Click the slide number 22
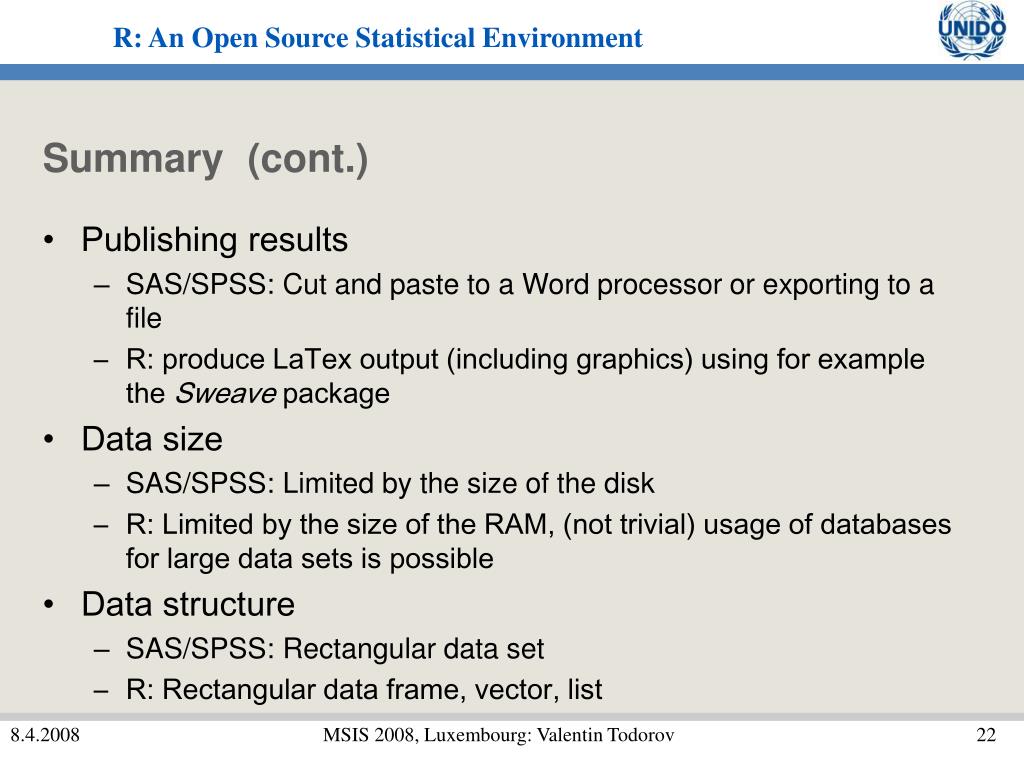The image size is (1024, 768). [x=986, y=735]
